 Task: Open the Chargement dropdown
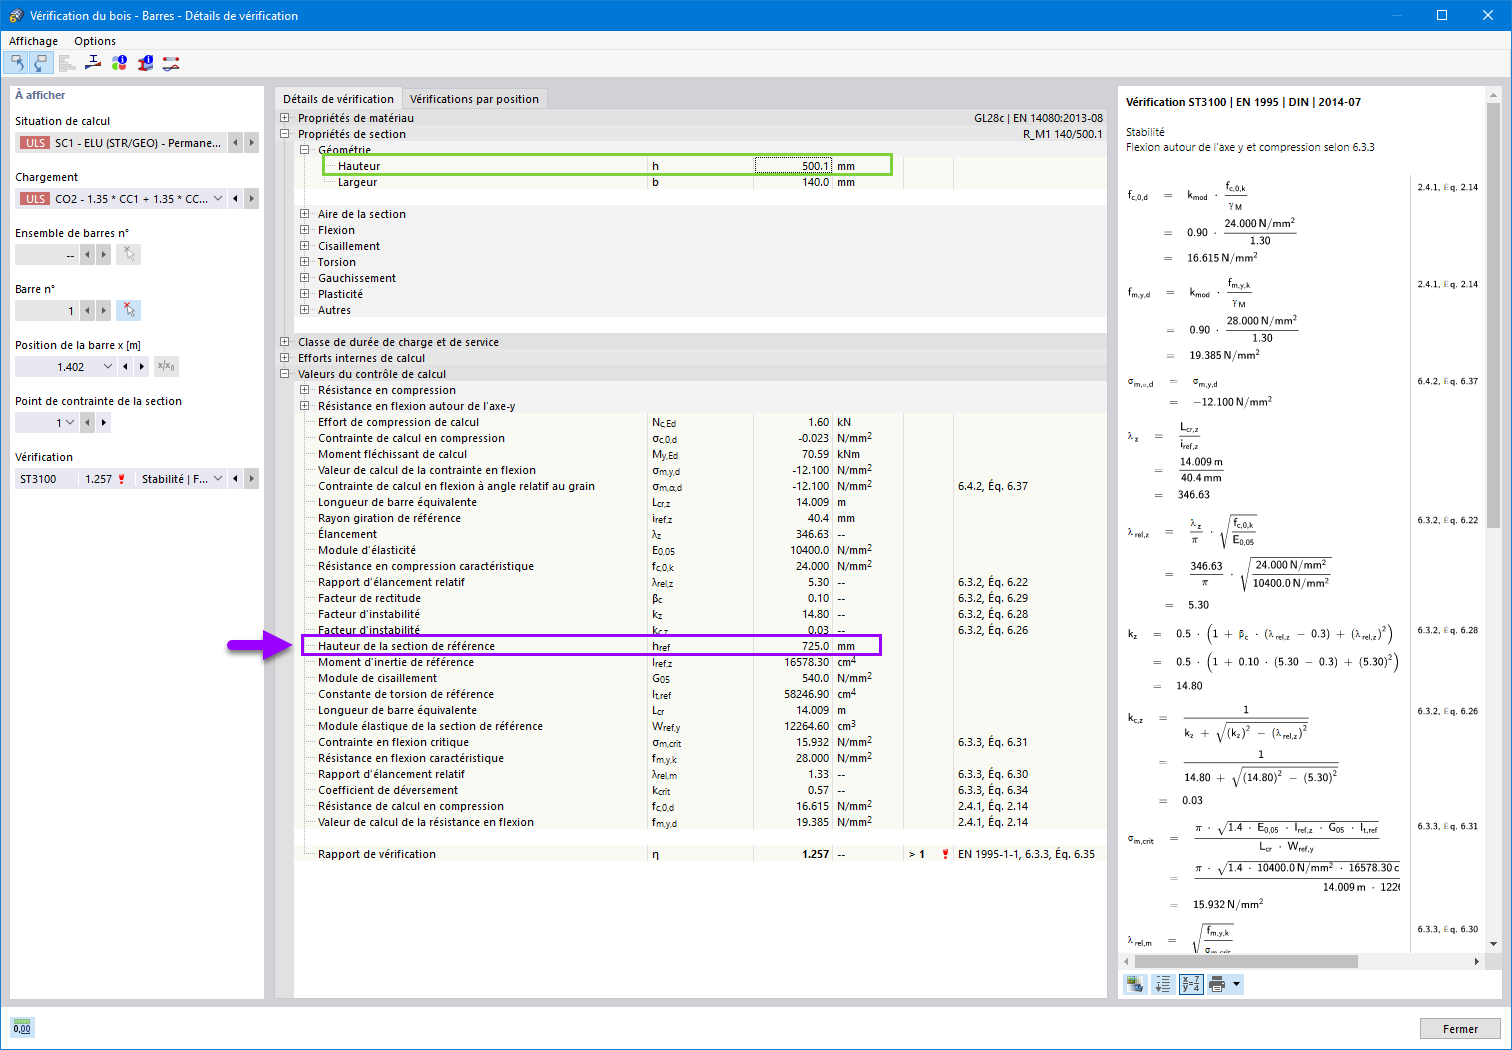click(218, 199)
